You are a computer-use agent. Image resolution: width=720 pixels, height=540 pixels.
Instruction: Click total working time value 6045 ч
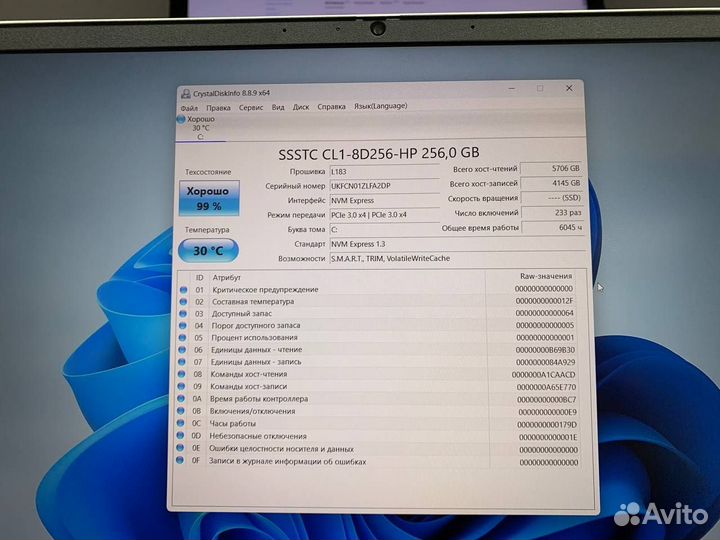click(553, 227)
